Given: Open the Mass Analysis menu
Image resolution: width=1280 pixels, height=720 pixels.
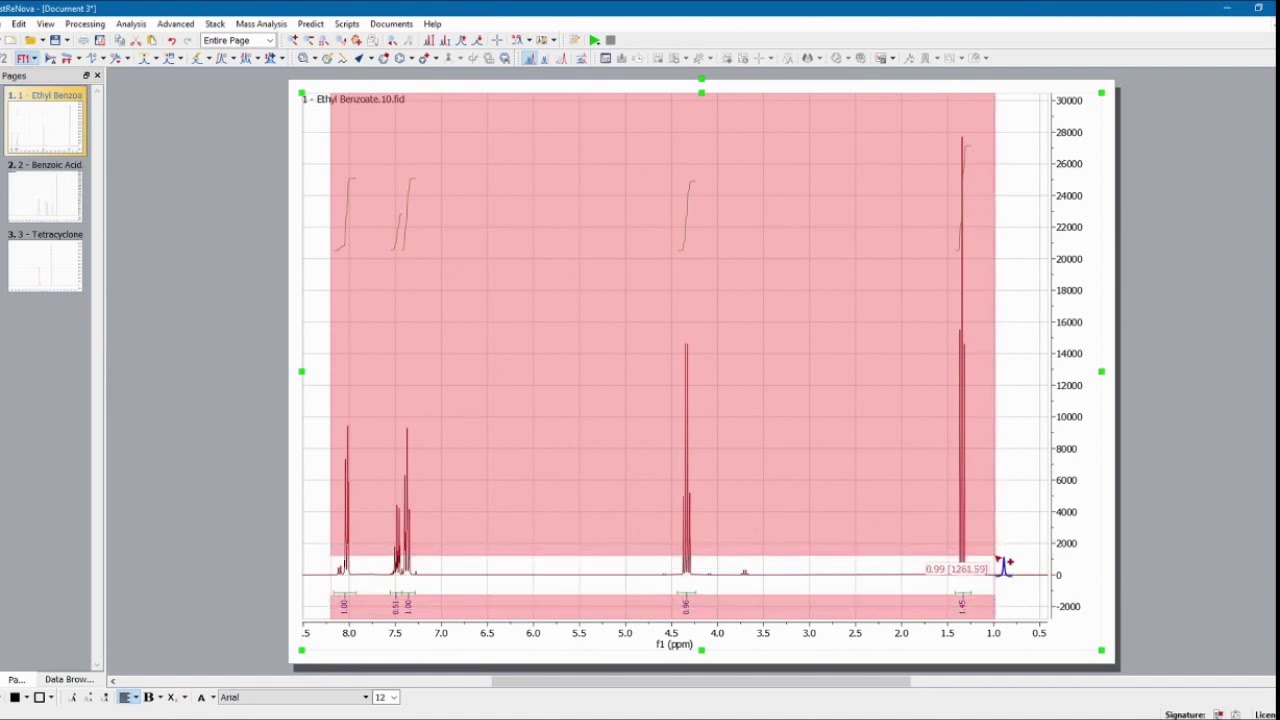Looking at the screenshot, I should click(261, 24).
